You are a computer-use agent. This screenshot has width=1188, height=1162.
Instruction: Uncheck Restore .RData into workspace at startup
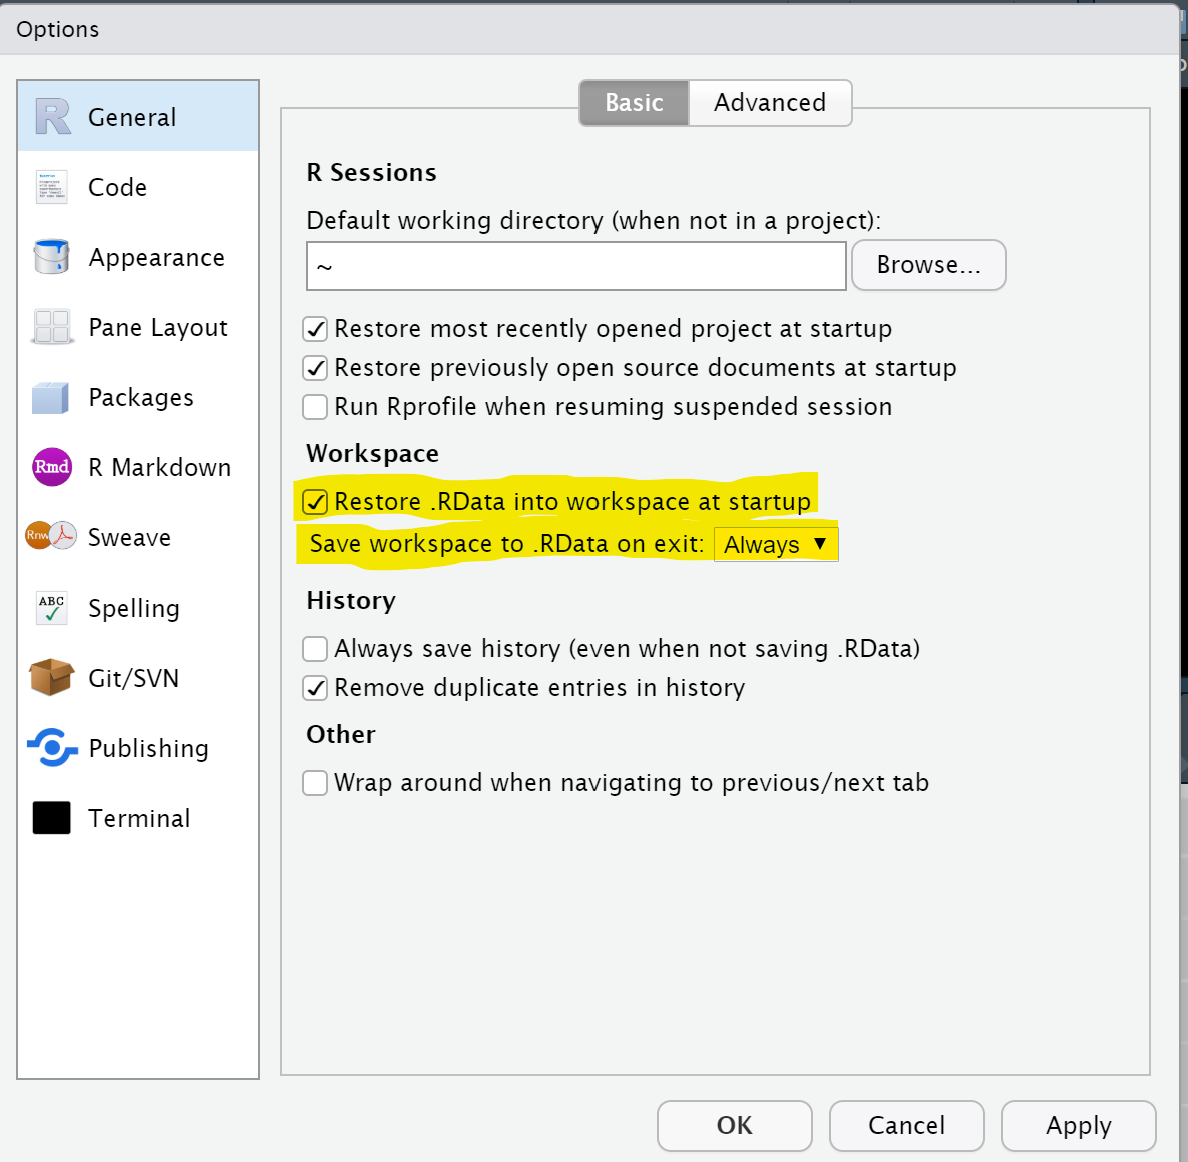[x=315, y=502]
